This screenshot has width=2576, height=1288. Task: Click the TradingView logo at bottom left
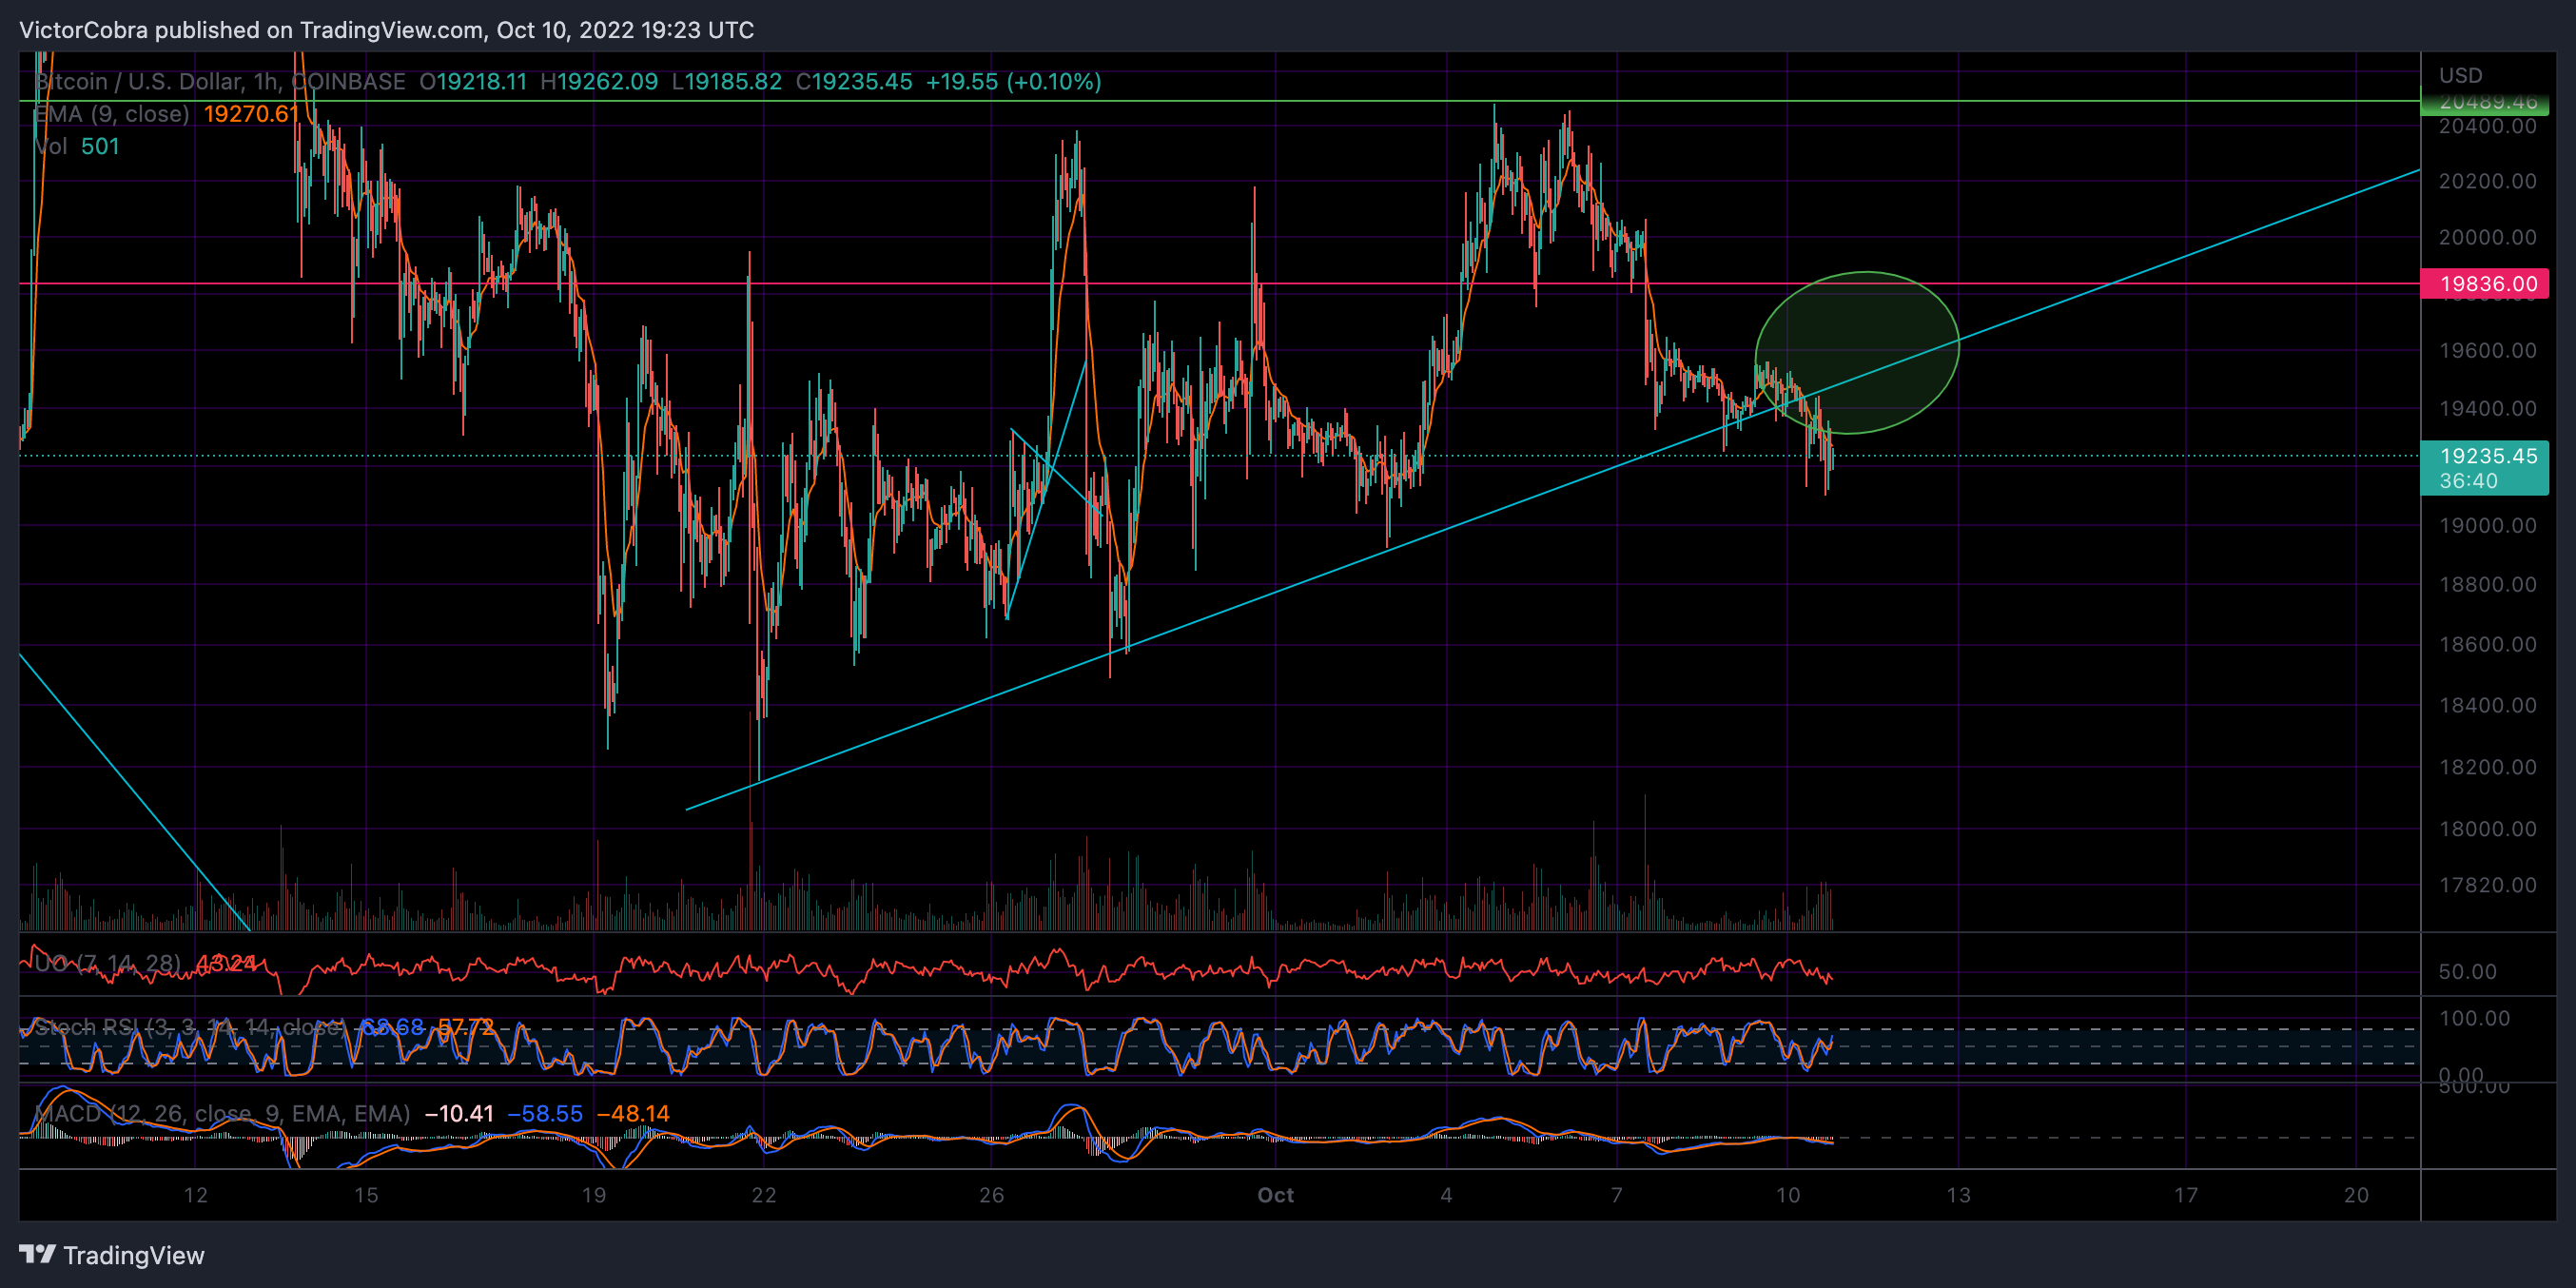pos(112,1255)
